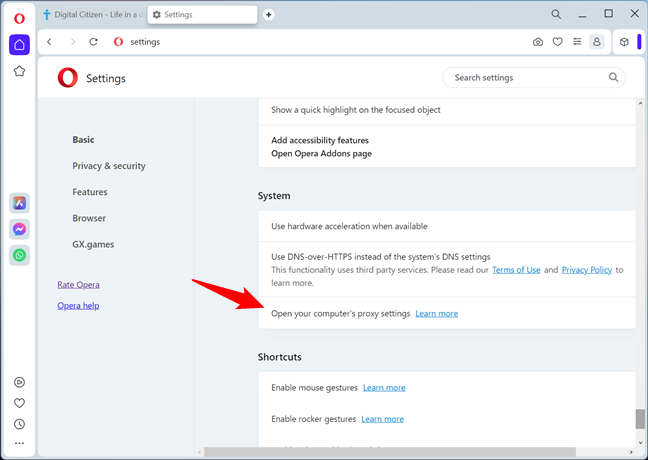
Task: Launch Aria AI from the sidebar
Action: tap(19, 203)
